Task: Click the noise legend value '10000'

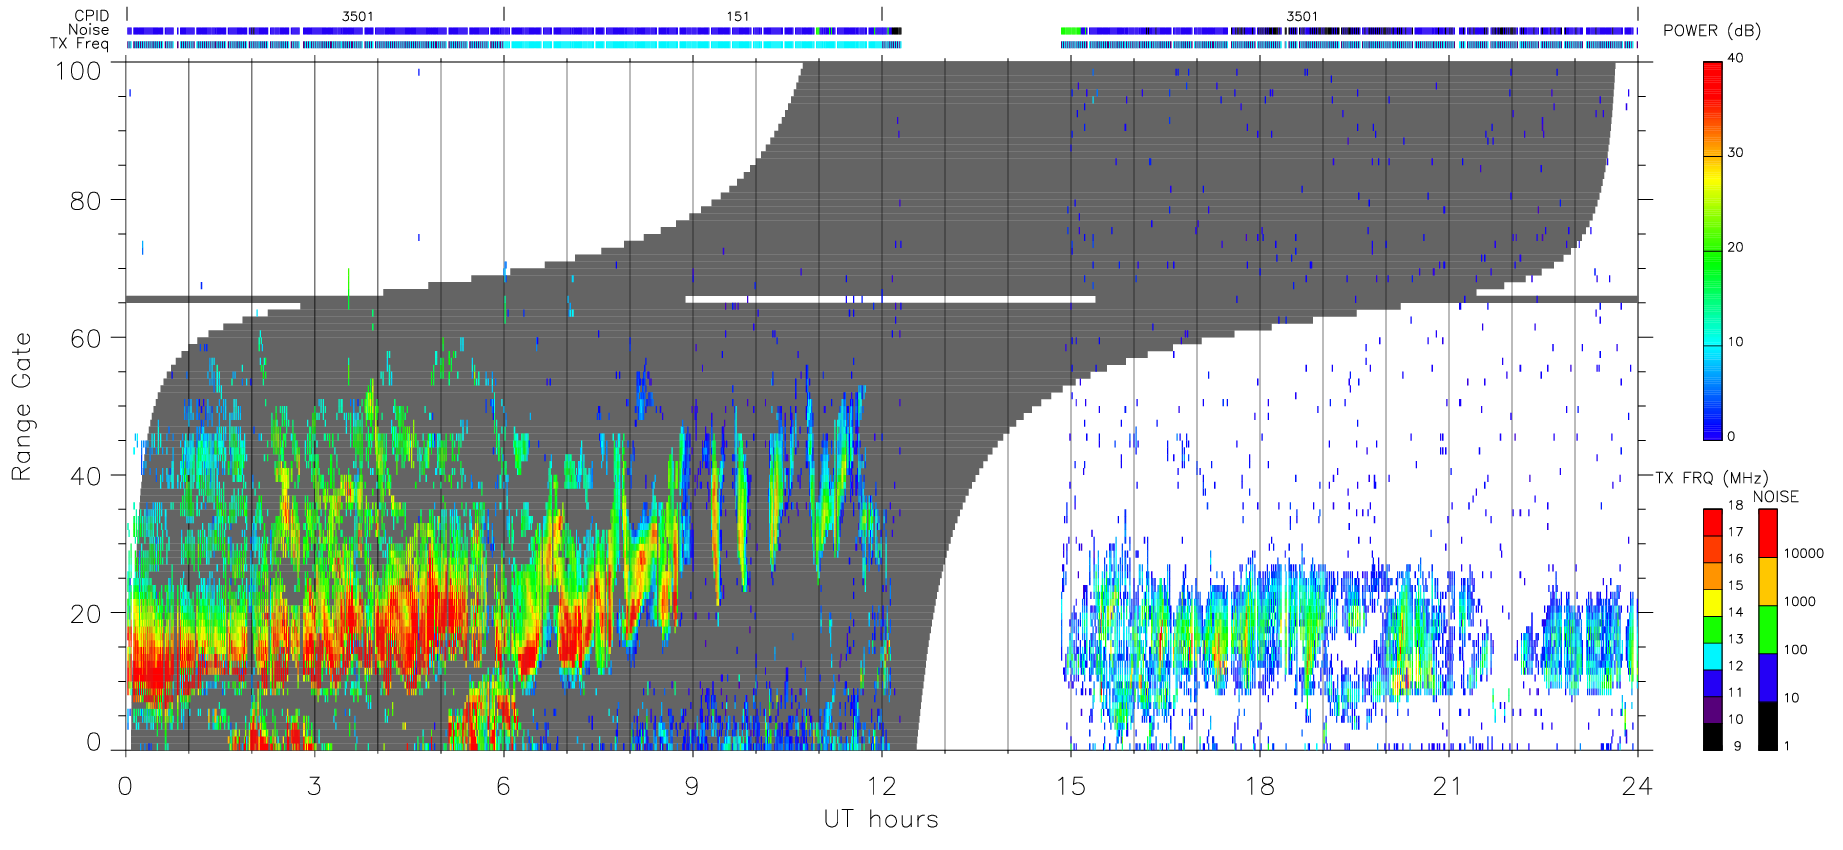Action: coord(1804,553)
